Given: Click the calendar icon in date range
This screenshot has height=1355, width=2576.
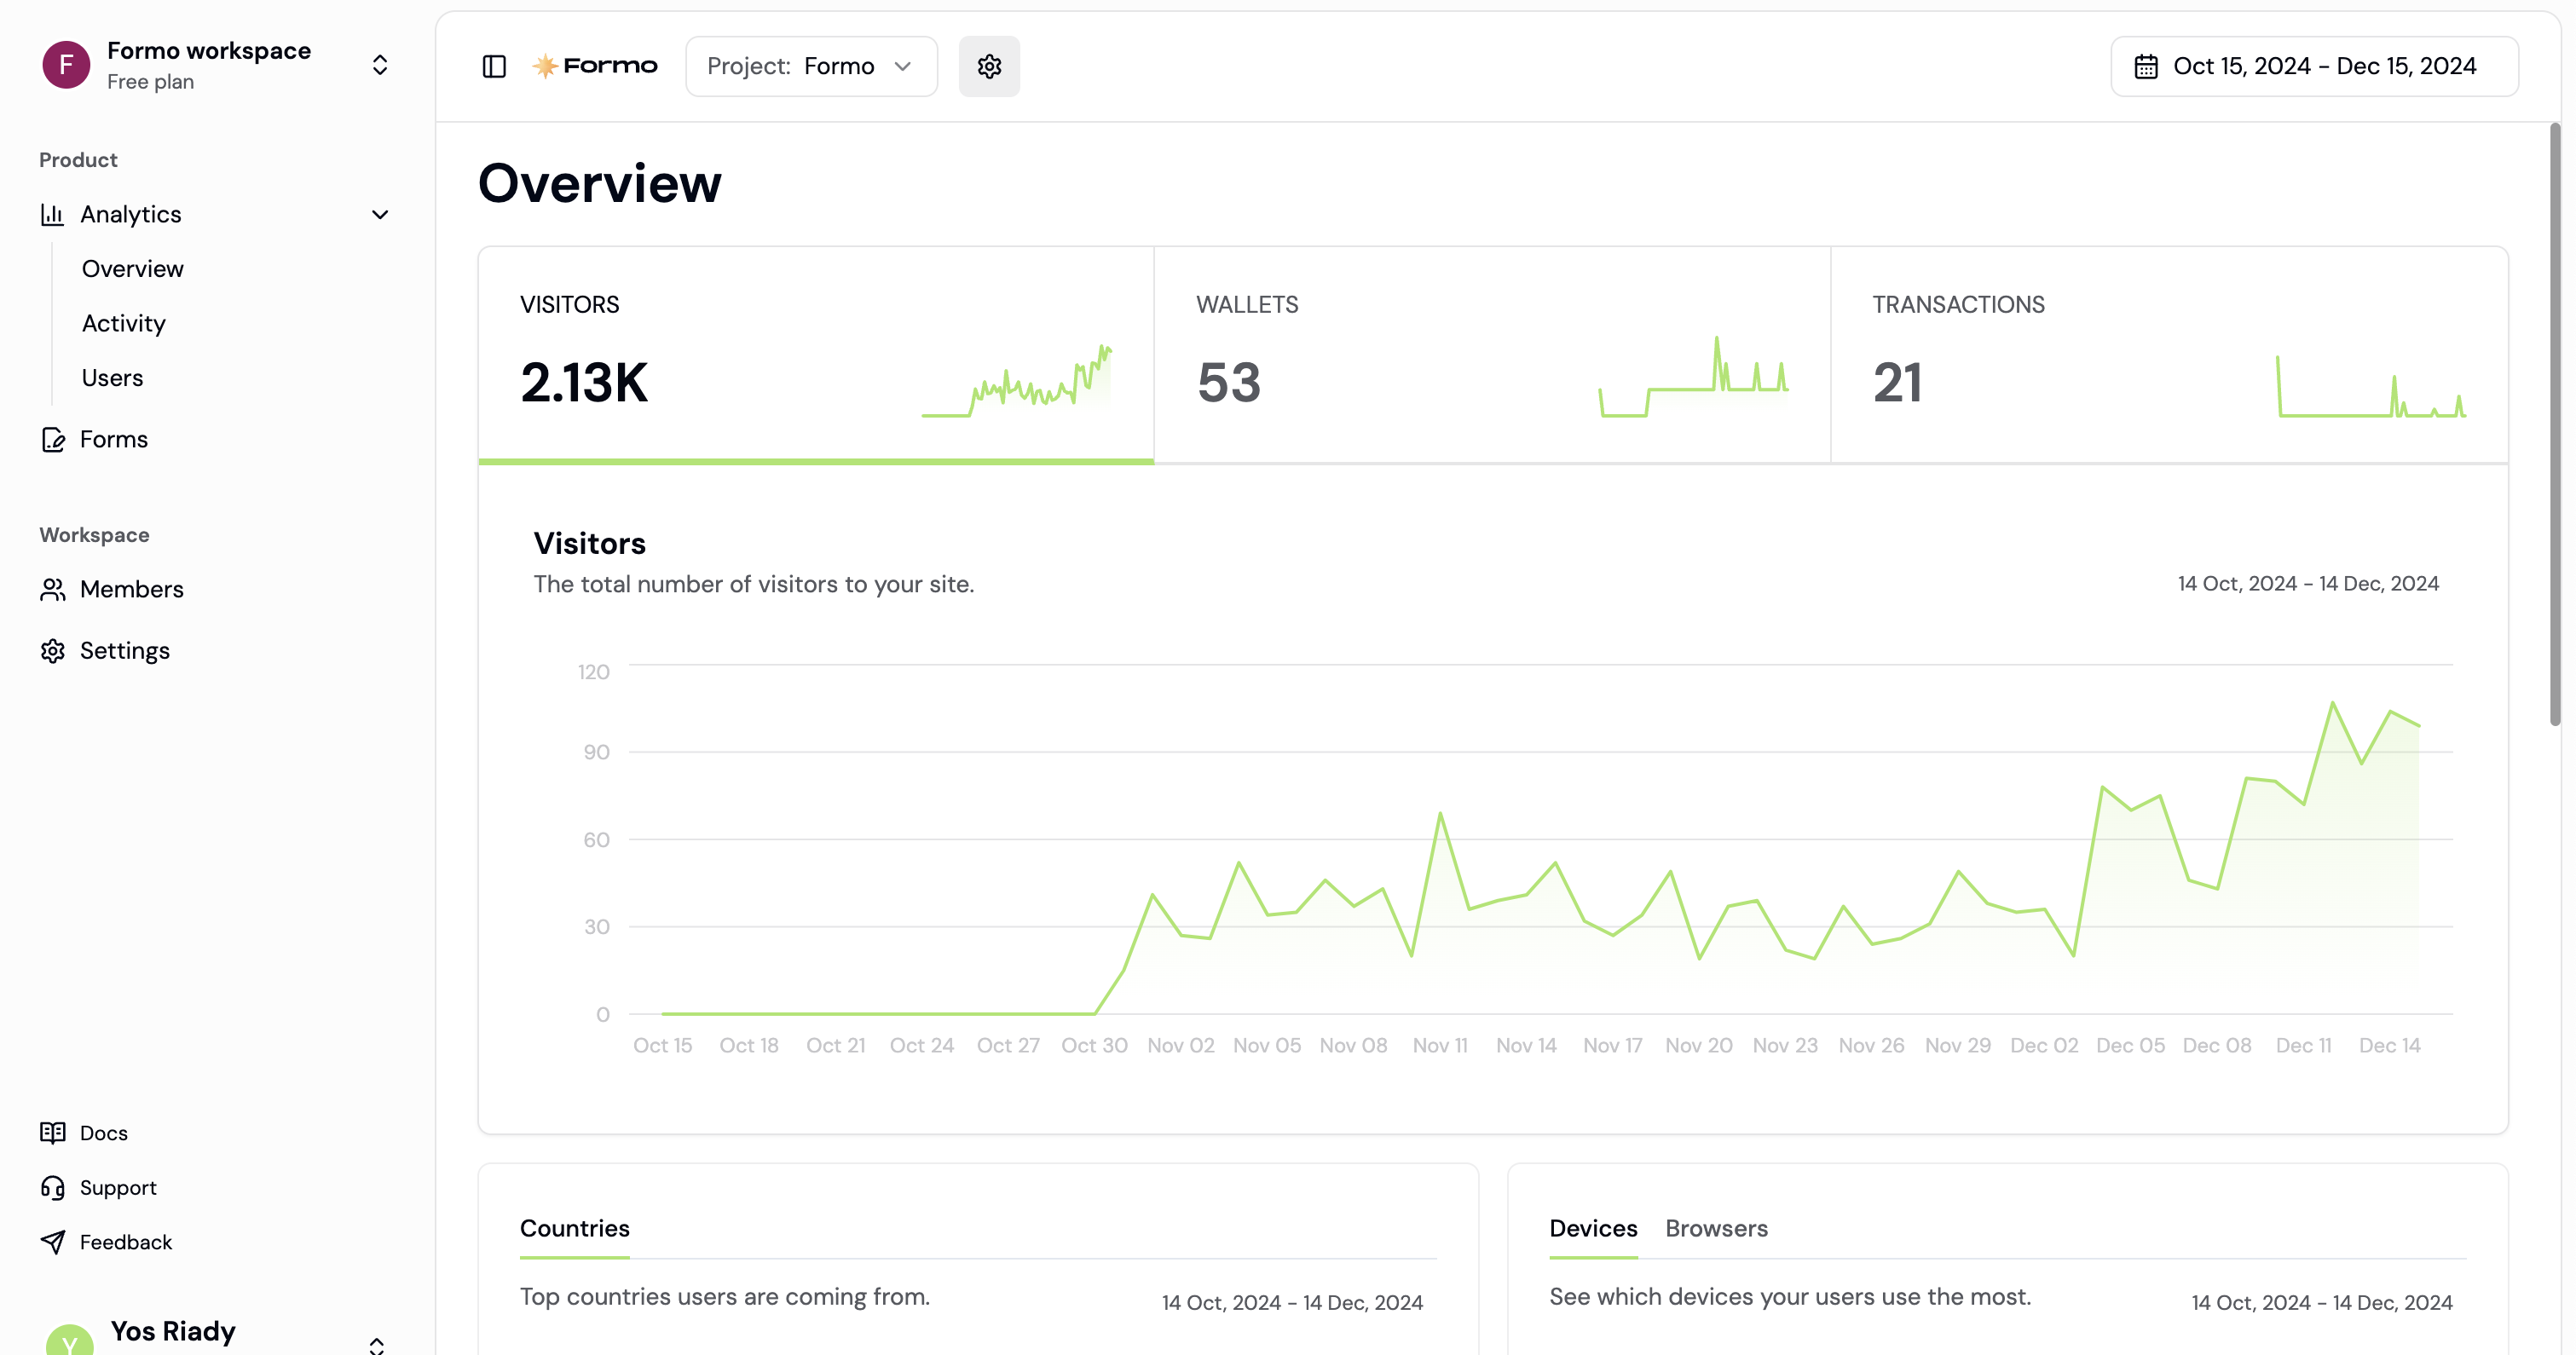Looking at the screenshot, I should (2146, 66).
